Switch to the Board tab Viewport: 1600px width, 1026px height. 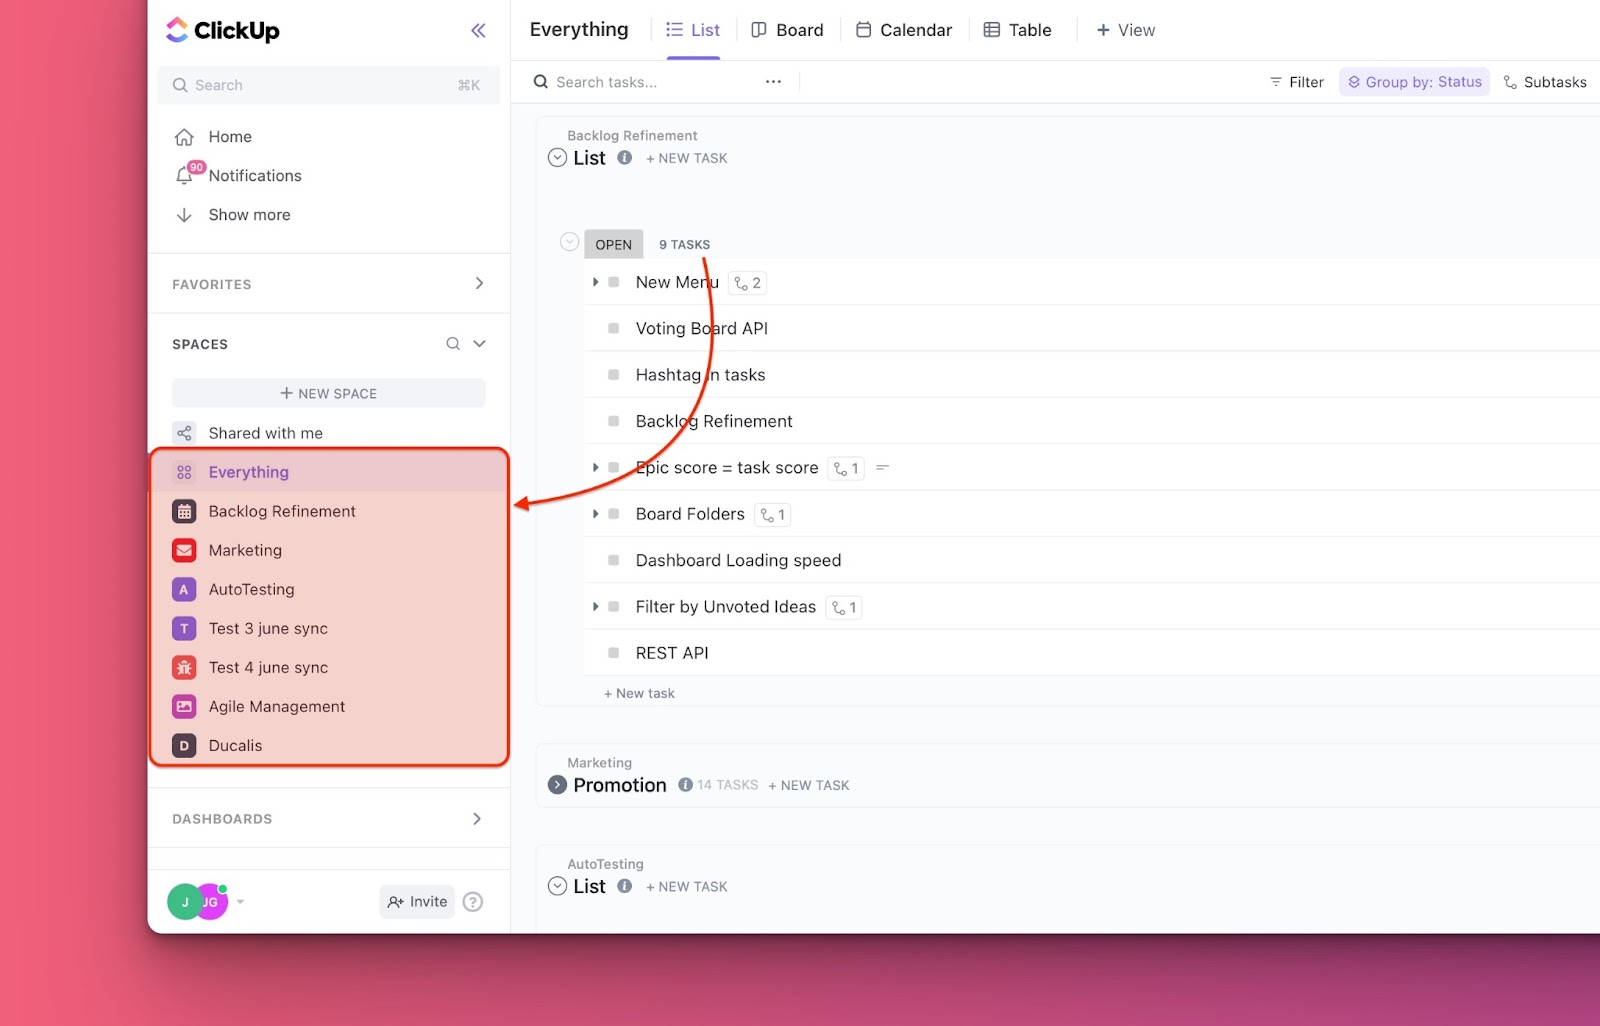coord(788,30)
